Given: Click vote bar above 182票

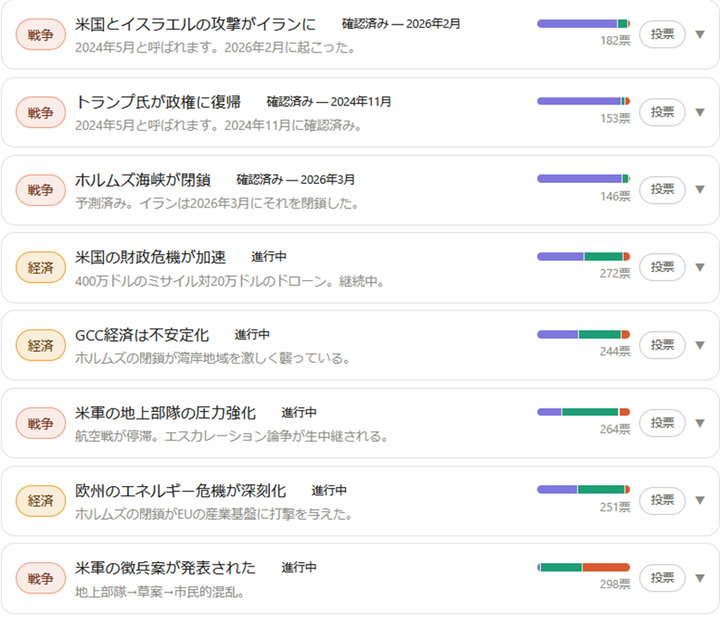Looking at the screenshot, I should pos(583,23).
